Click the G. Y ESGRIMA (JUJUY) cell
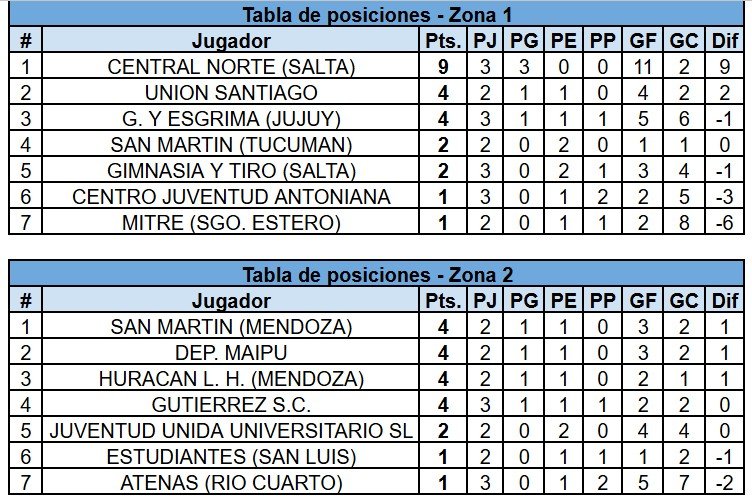 pos(231,118)
